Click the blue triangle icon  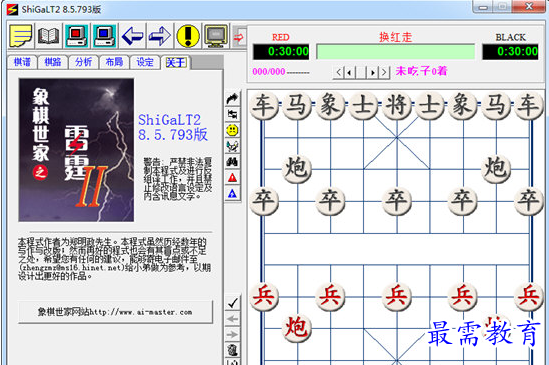point(232,193)
